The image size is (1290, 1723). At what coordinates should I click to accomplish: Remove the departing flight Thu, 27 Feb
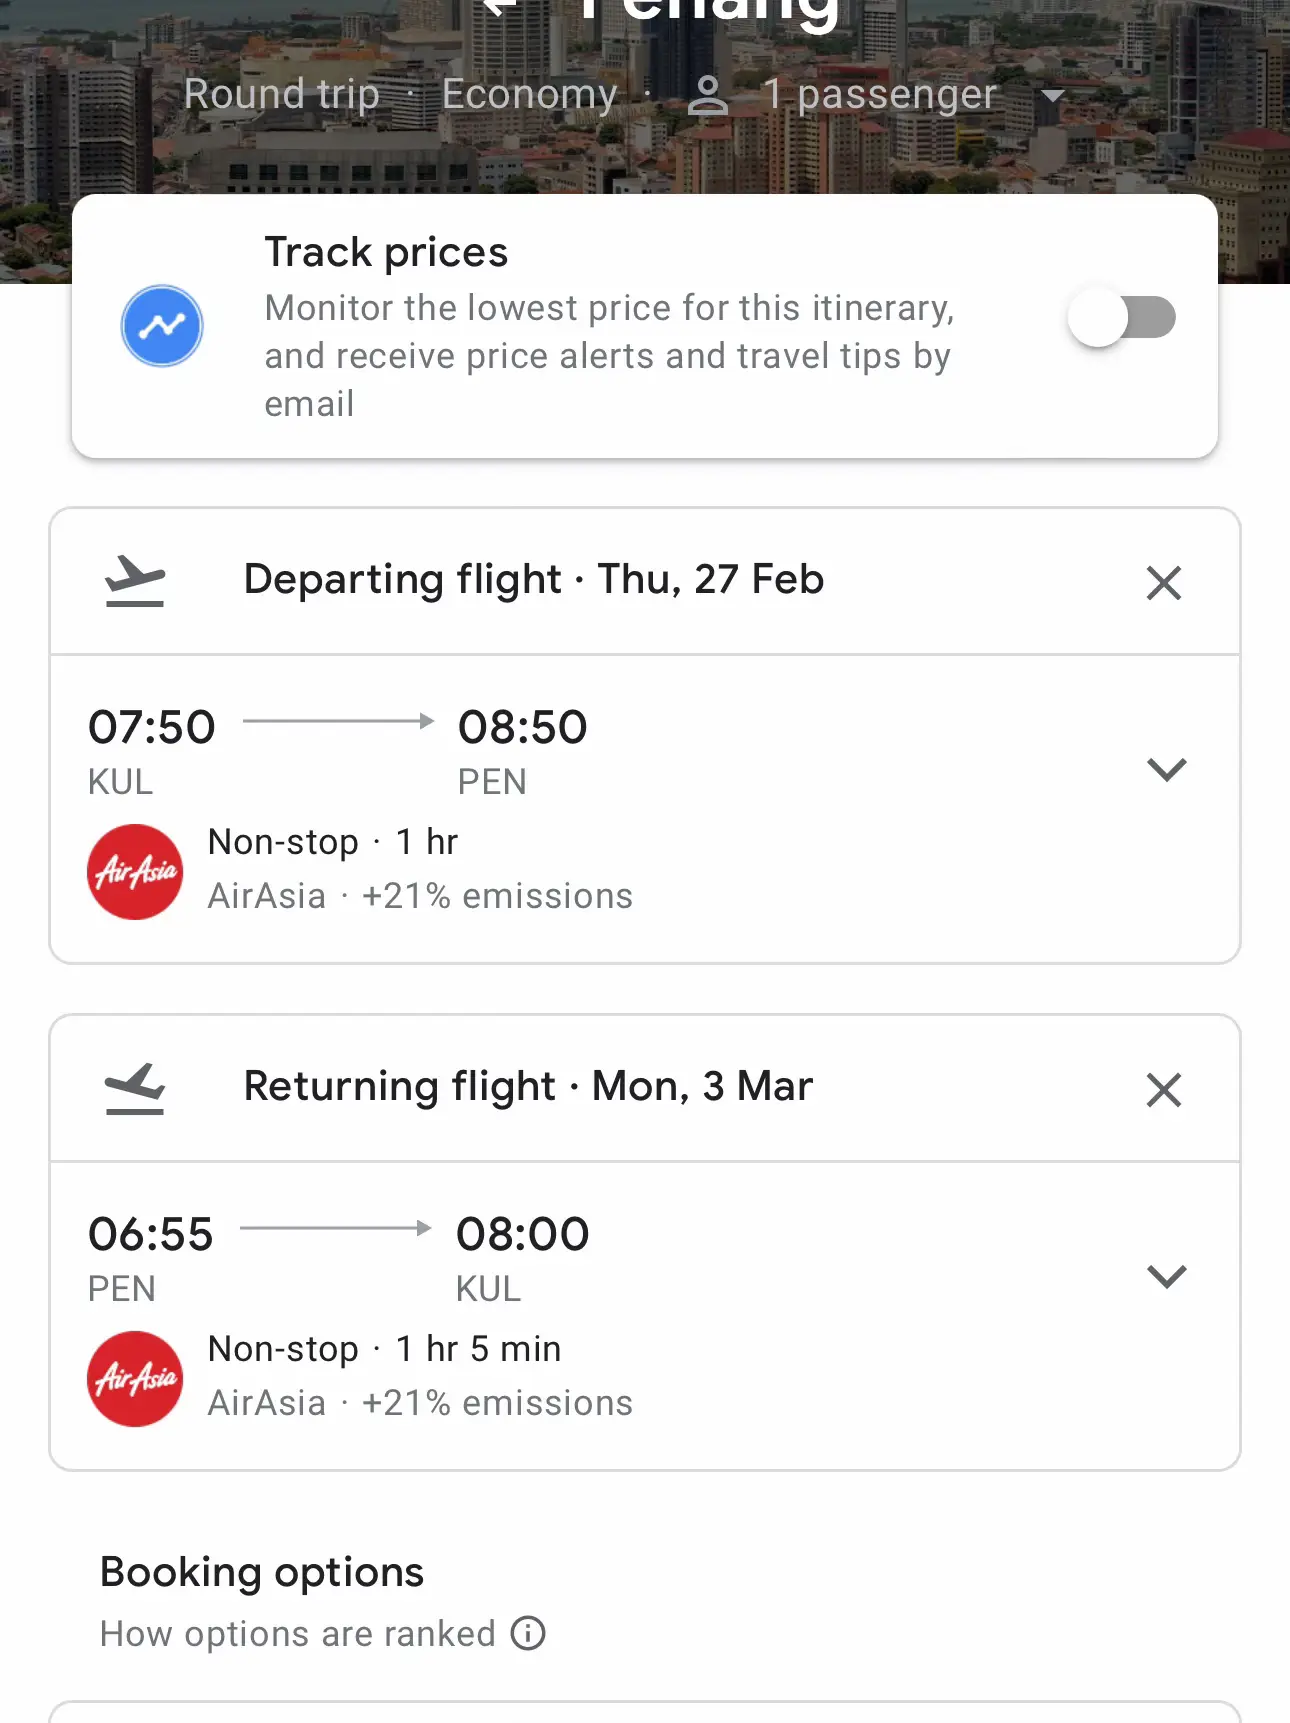pos(1164,582)
